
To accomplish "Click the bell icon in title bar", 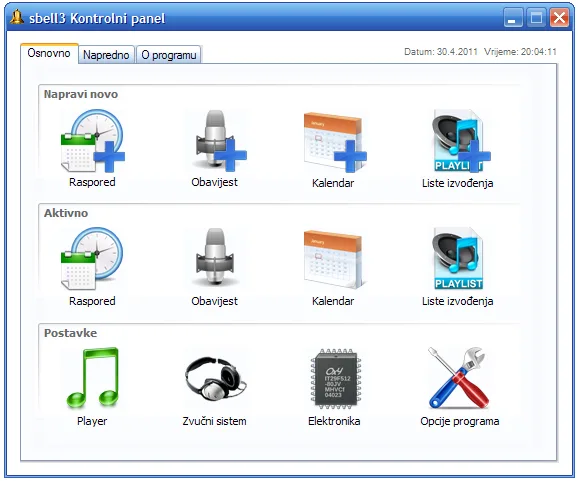I will point(17,17).
